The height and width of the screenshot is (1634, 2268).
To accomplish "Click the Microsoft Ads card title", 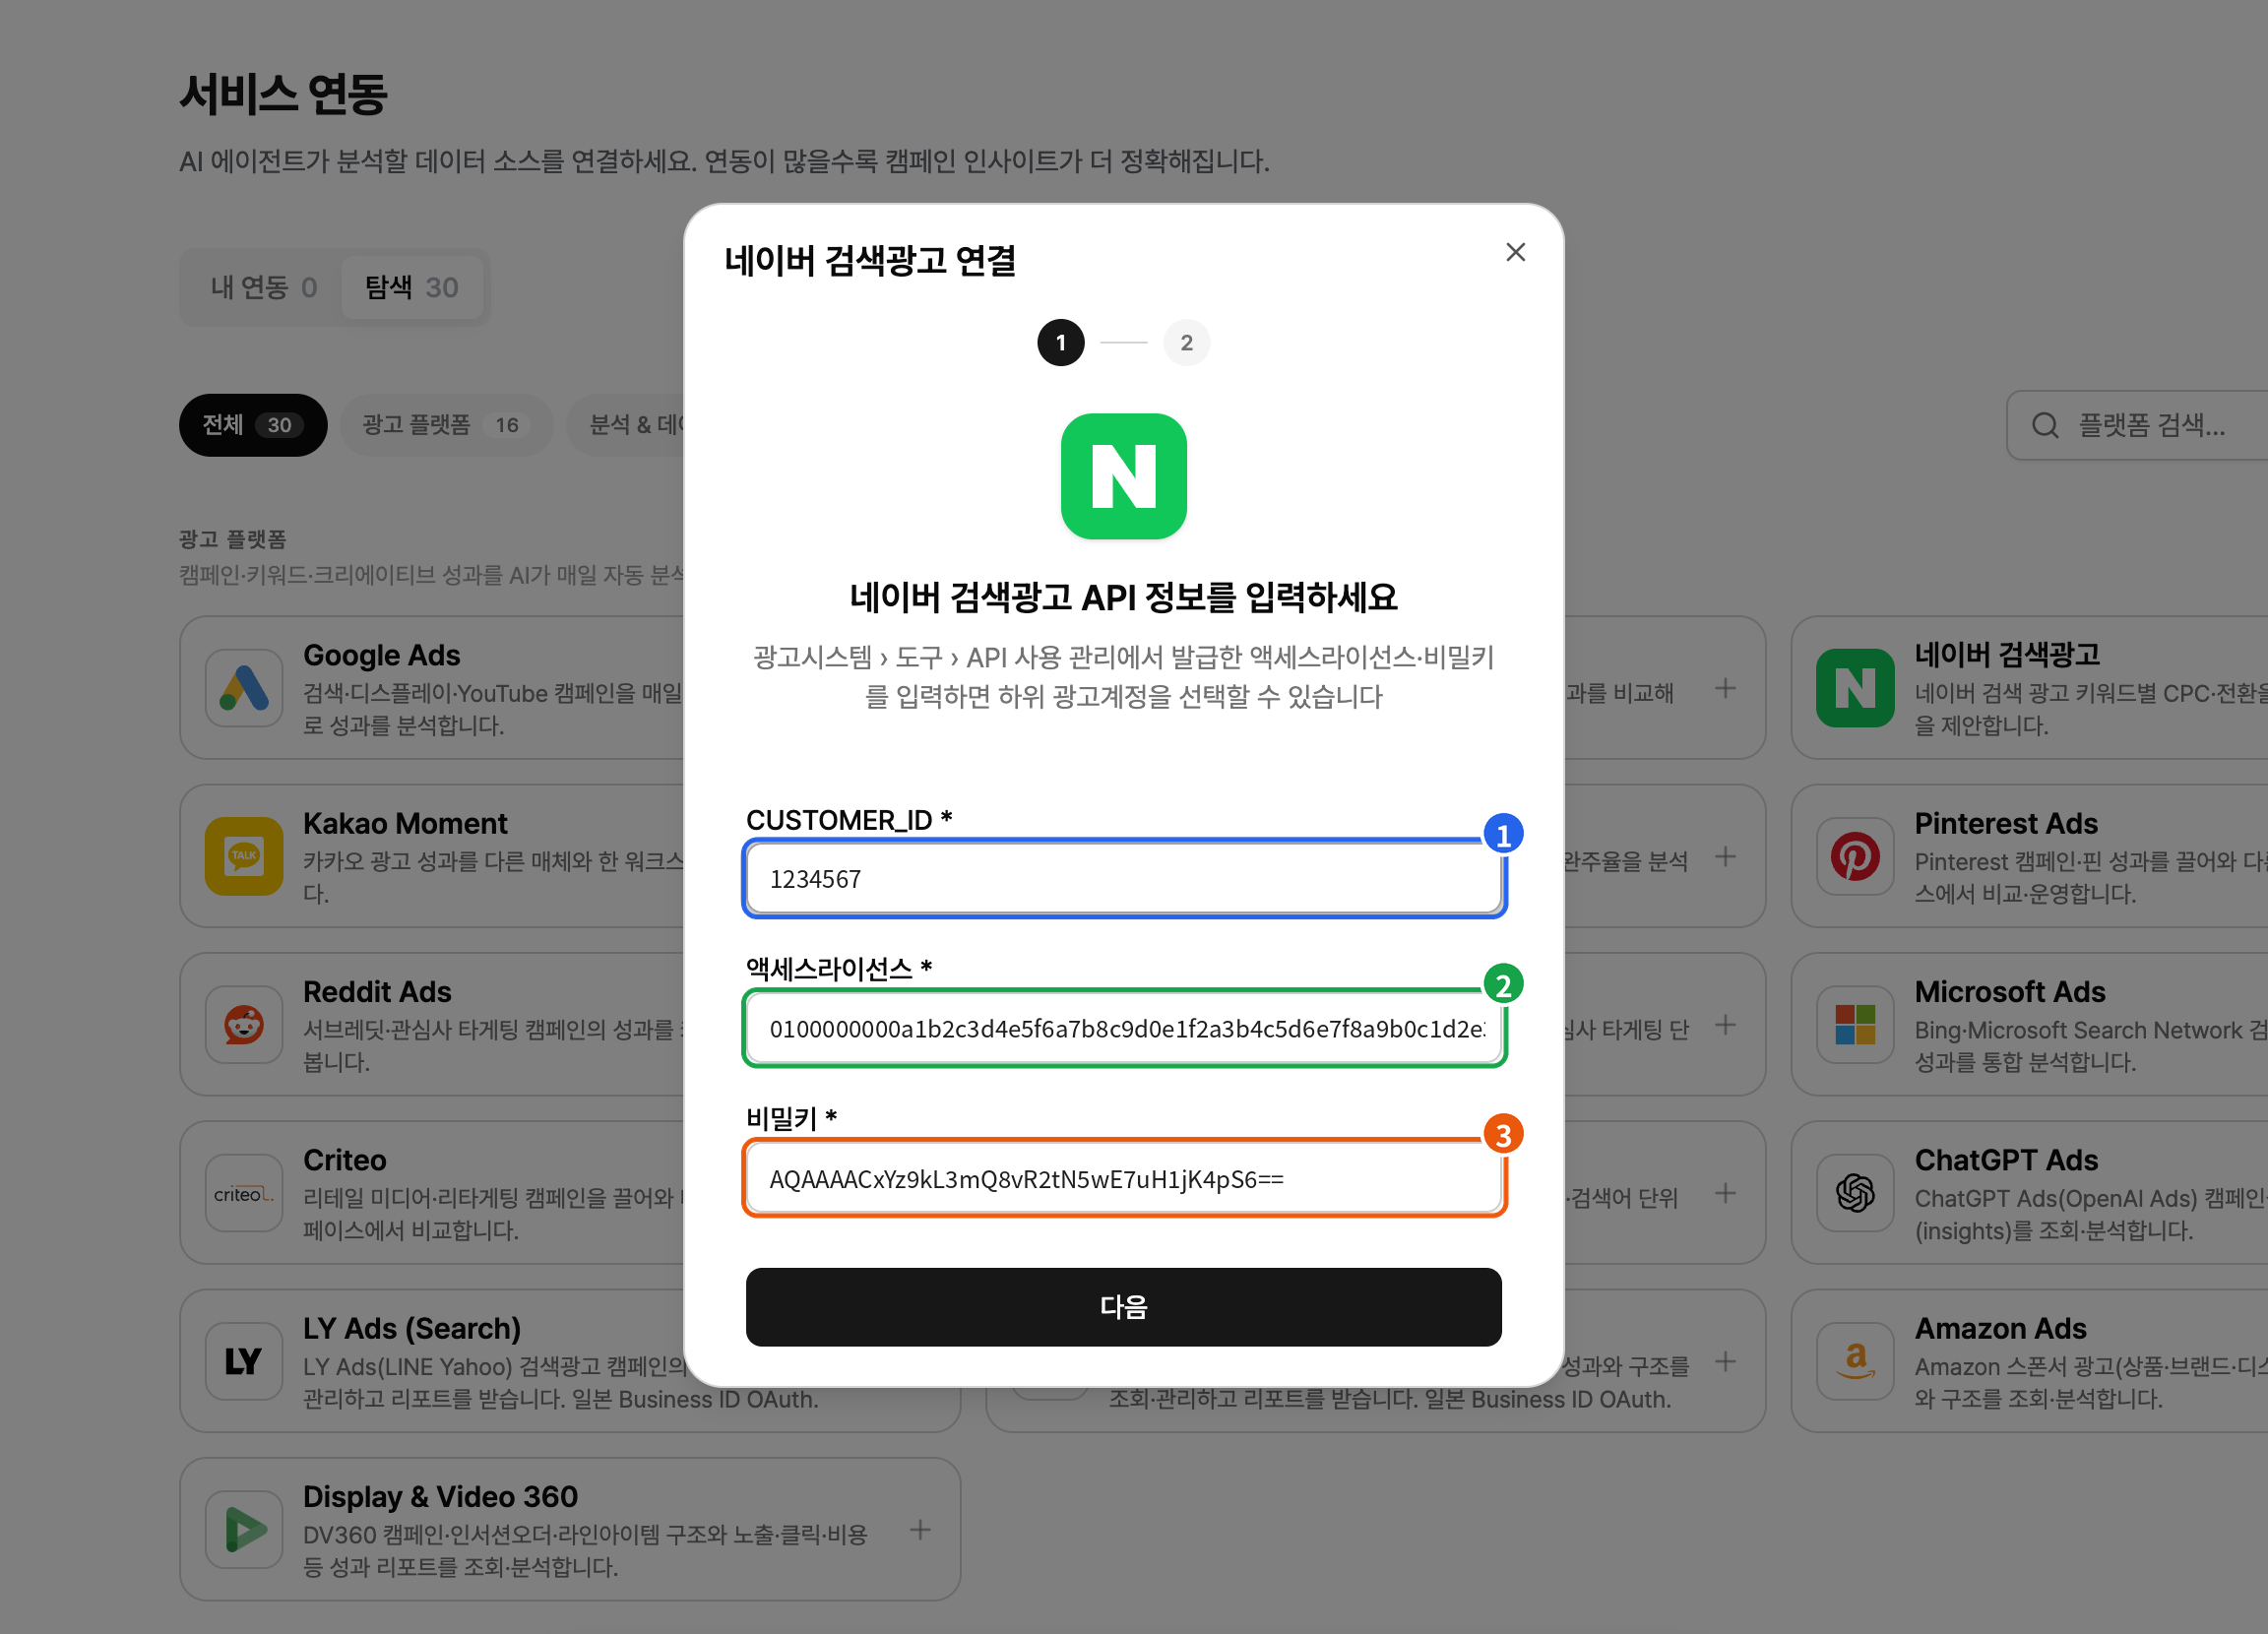I will [x=2009, y=991].
